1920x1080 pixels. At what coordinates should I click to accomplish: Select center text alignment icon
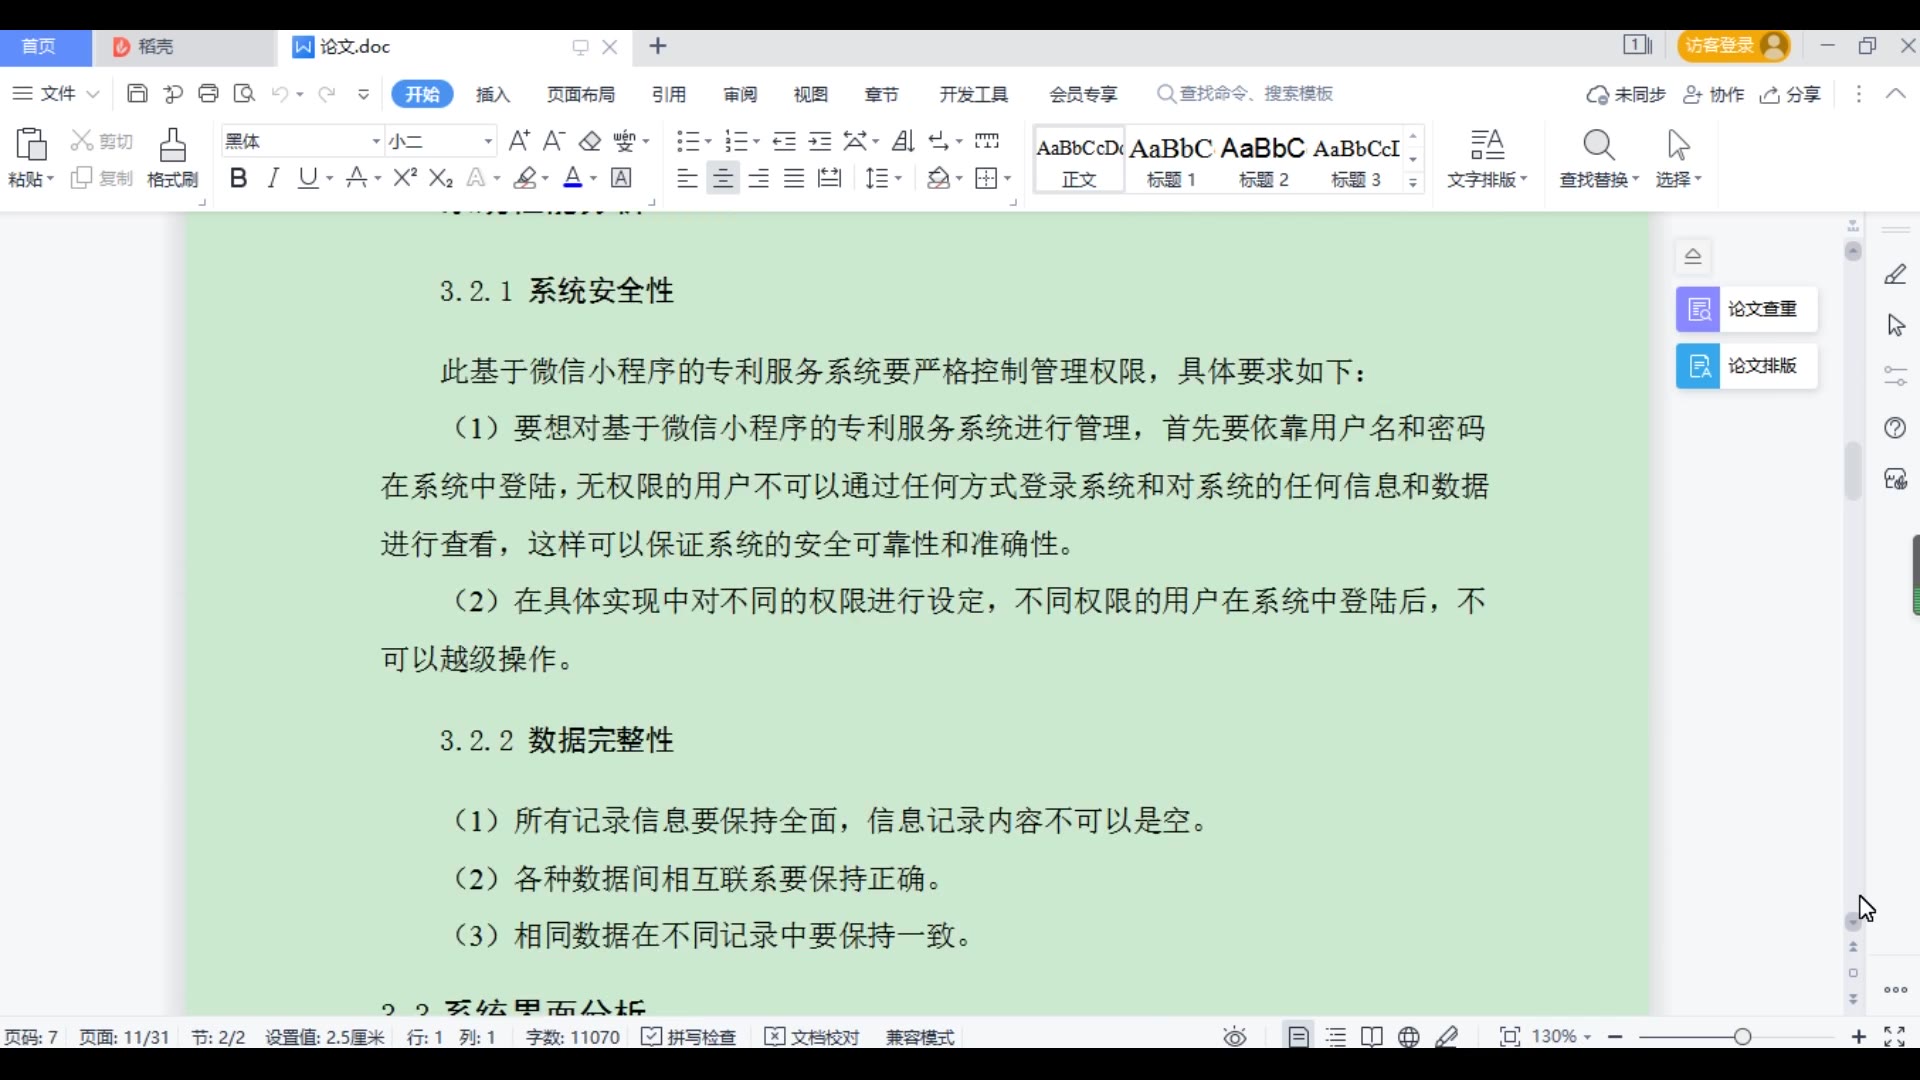coord(722,179)
